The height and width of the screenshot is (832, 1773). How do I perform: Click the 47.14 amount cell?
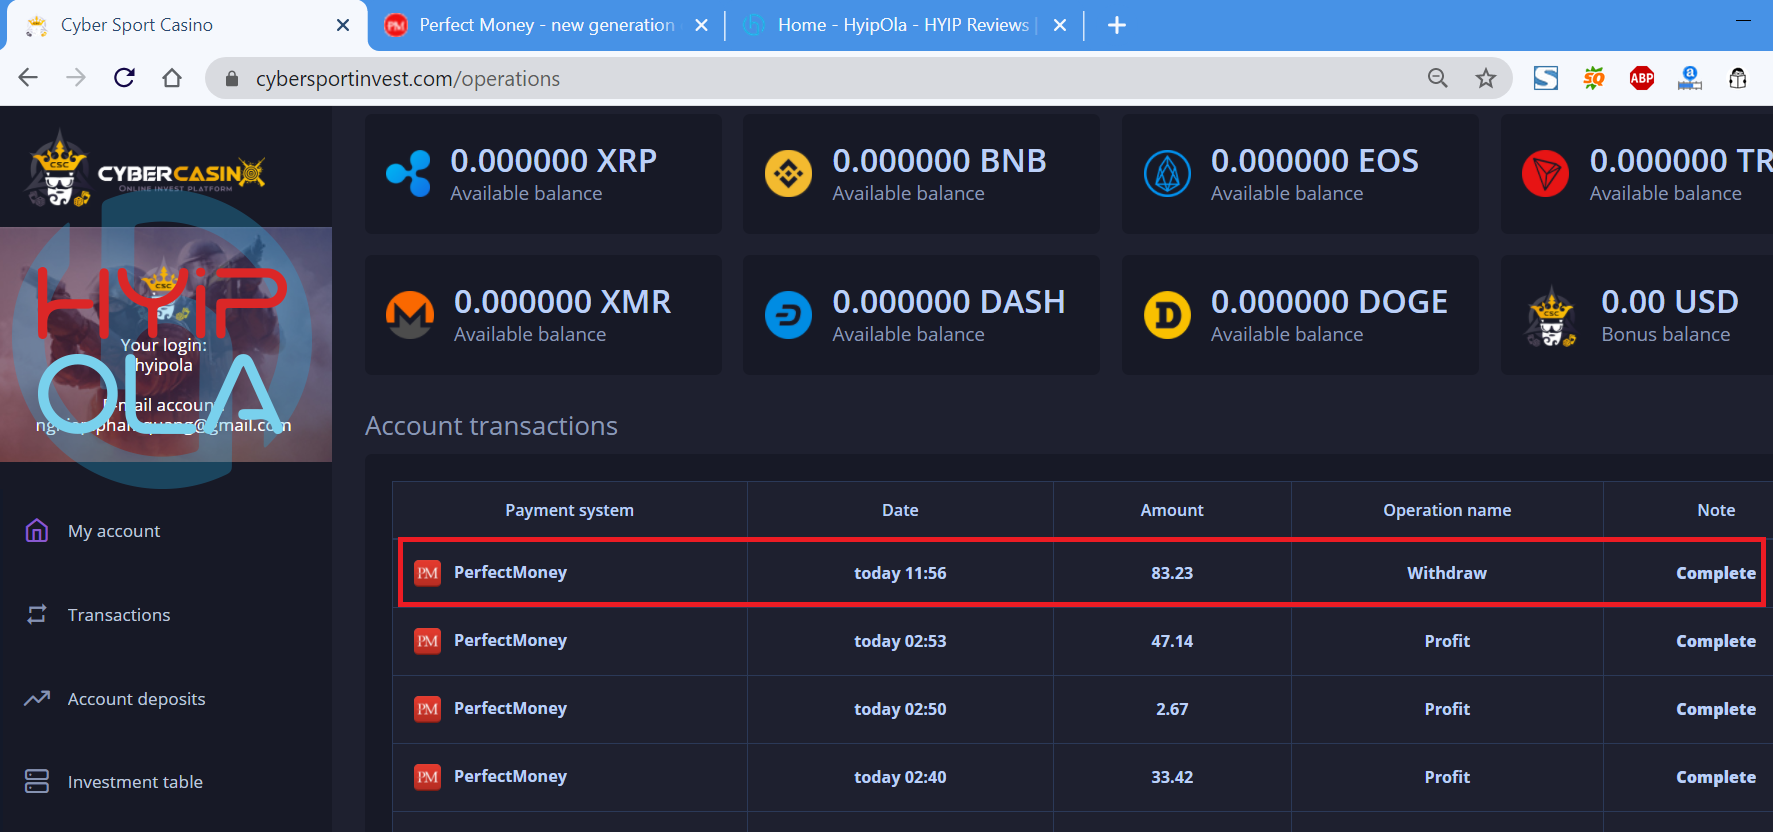(1172, 641)
